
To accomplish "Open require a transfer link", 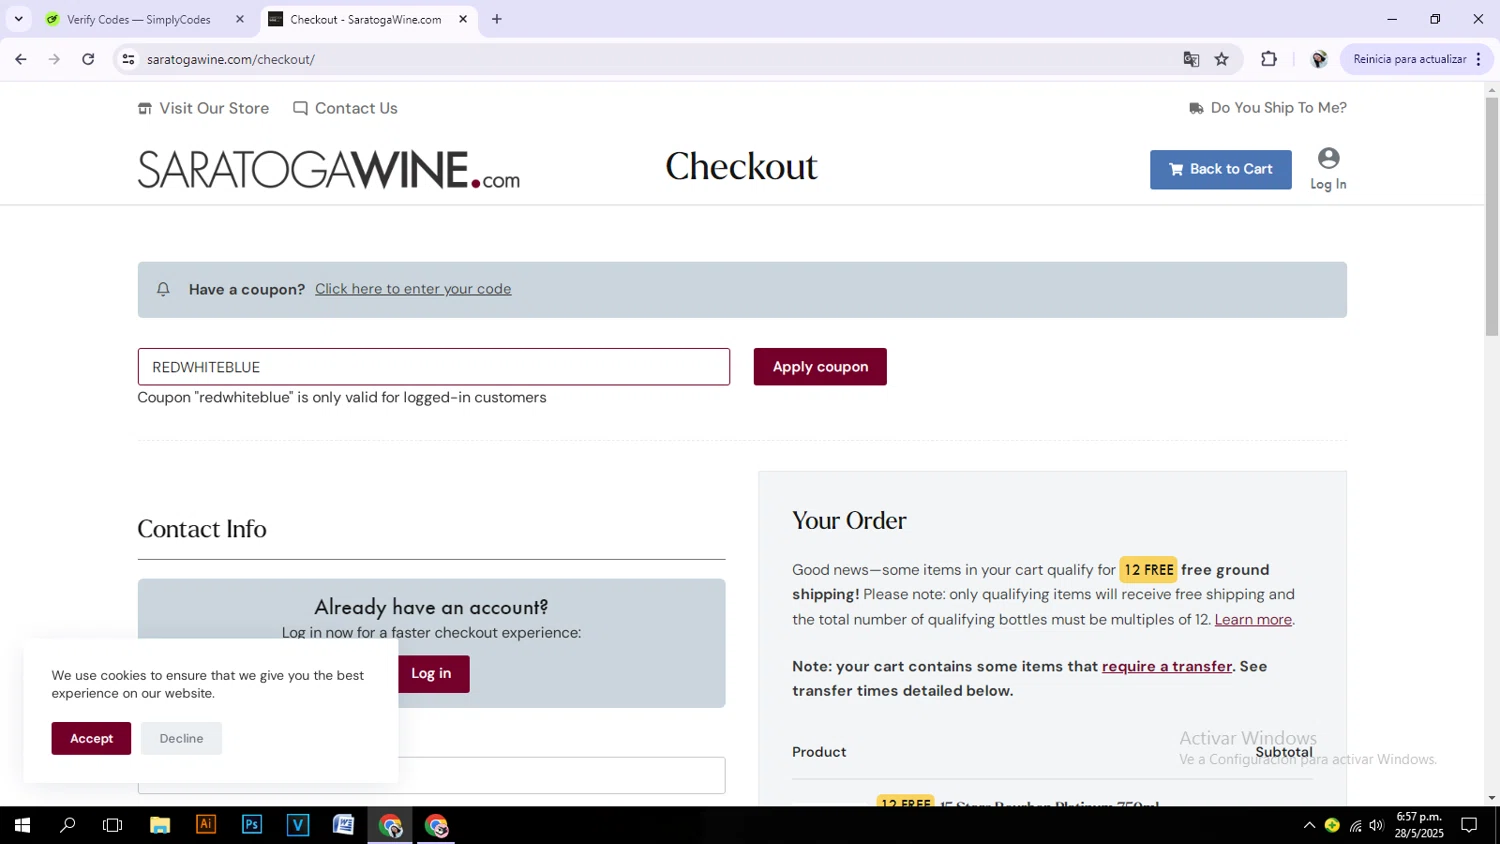I will click(x=1167, y=666).
